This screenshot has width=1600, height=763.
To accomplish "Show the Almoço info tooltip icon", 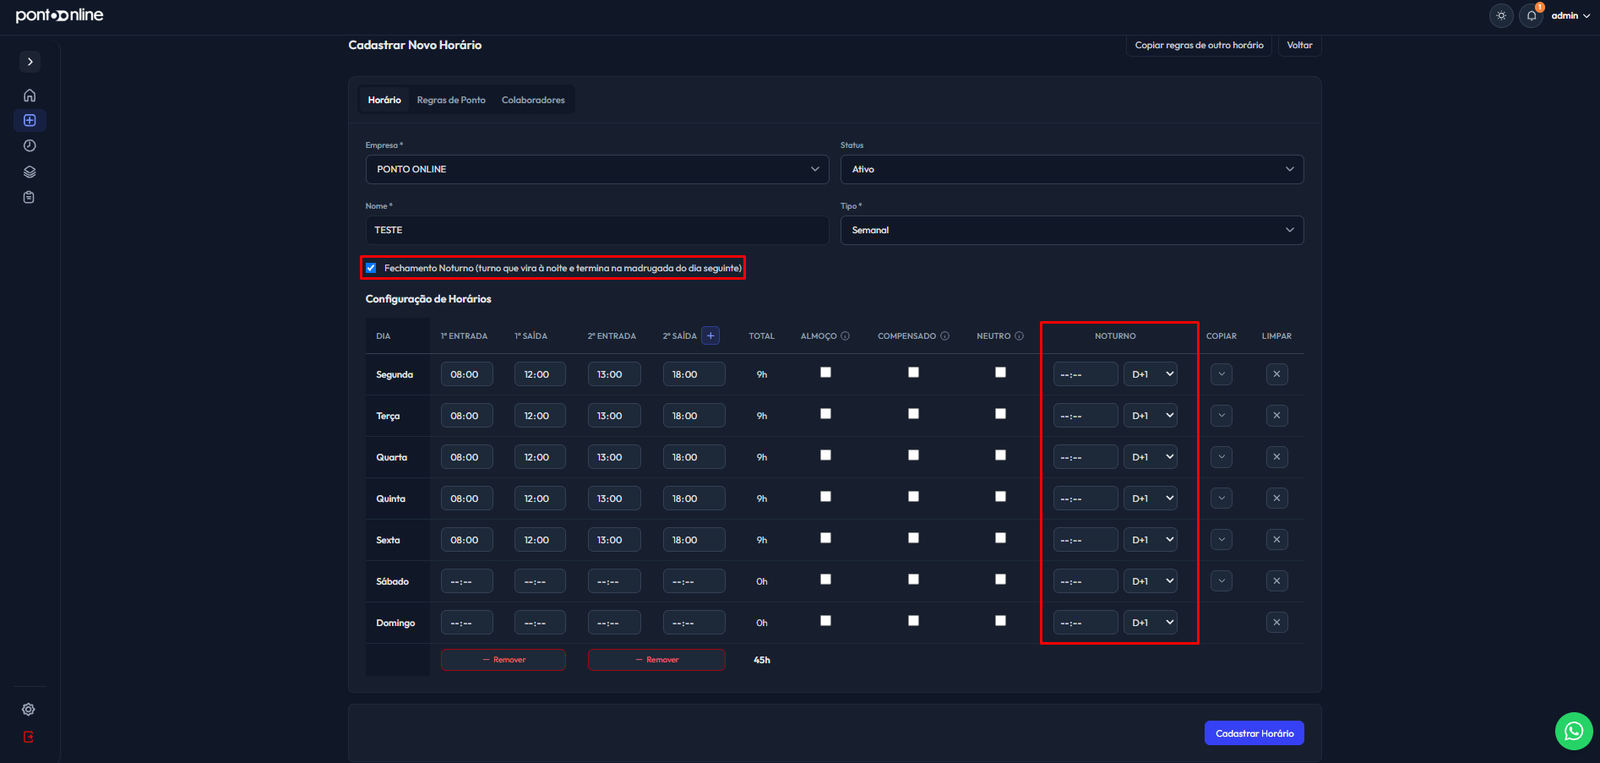I will click(x=845, y=336).
